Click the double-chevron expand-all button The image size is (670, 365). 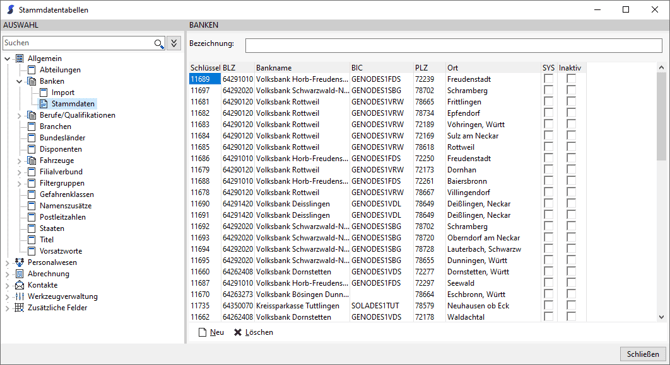(174, 43)
